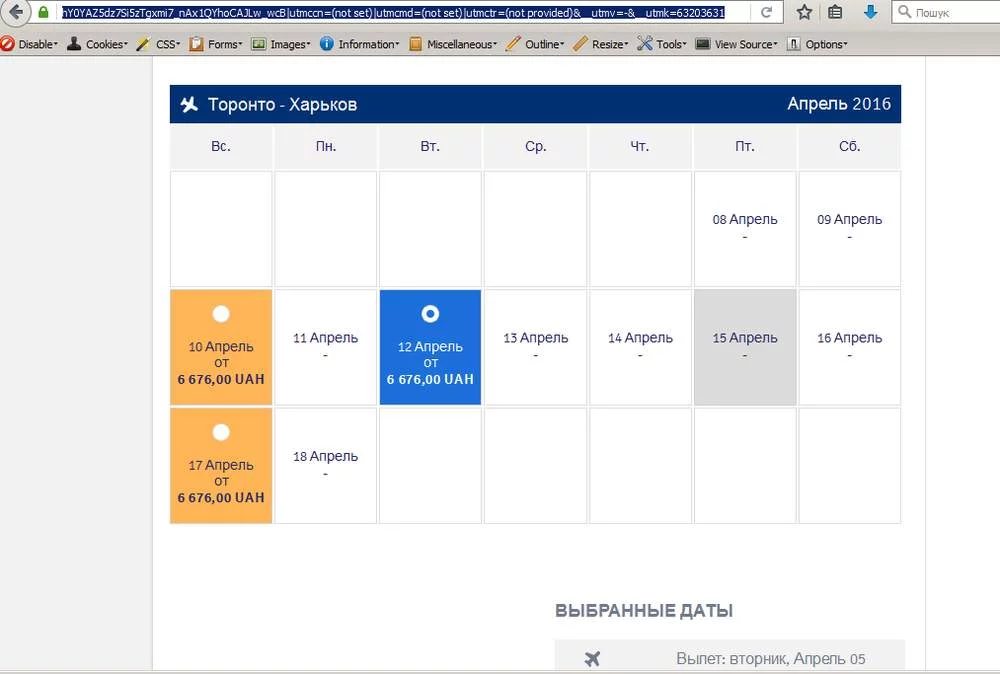Open the CSS dropdown menu
Image resolution: width=1000 pixels, height=674 pixels.
pos(159,44)
